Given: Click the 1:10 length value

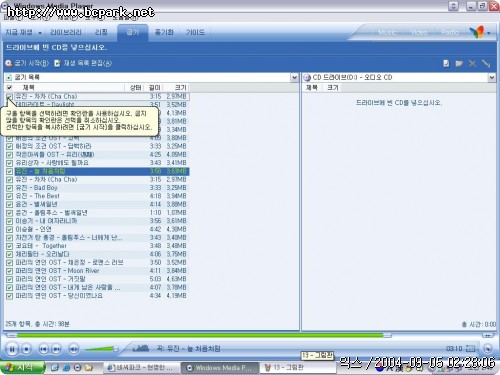Looking at the screenshot, I should tap(155, 213).
